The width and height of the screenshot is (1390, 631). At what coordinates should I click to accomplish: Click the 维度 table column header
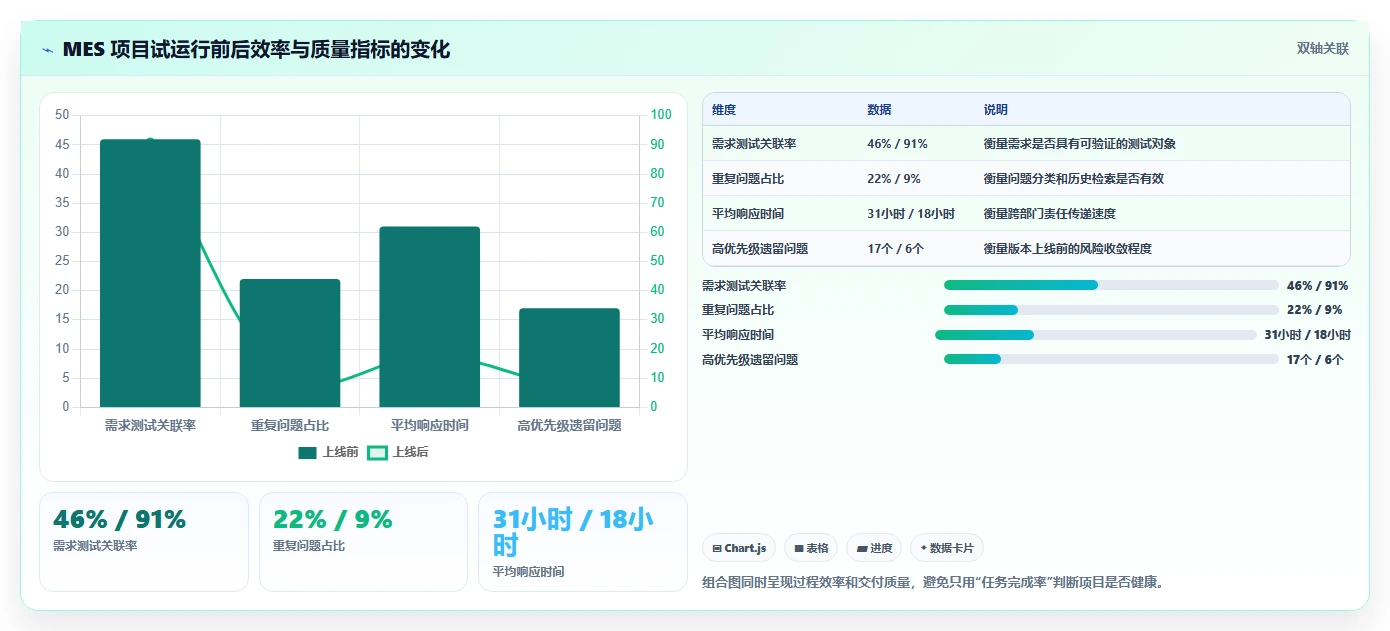pos(724,110)
